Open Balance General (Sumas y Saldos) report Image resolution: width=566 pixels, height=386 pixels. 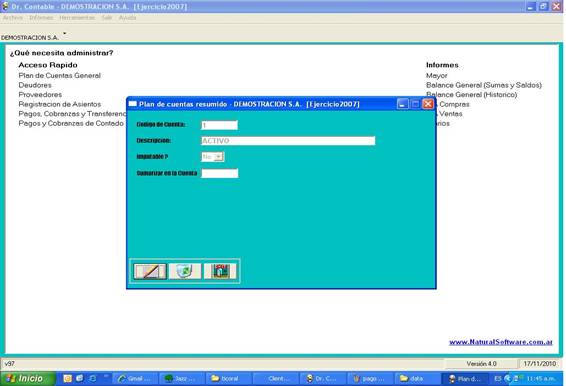point(484,85)
